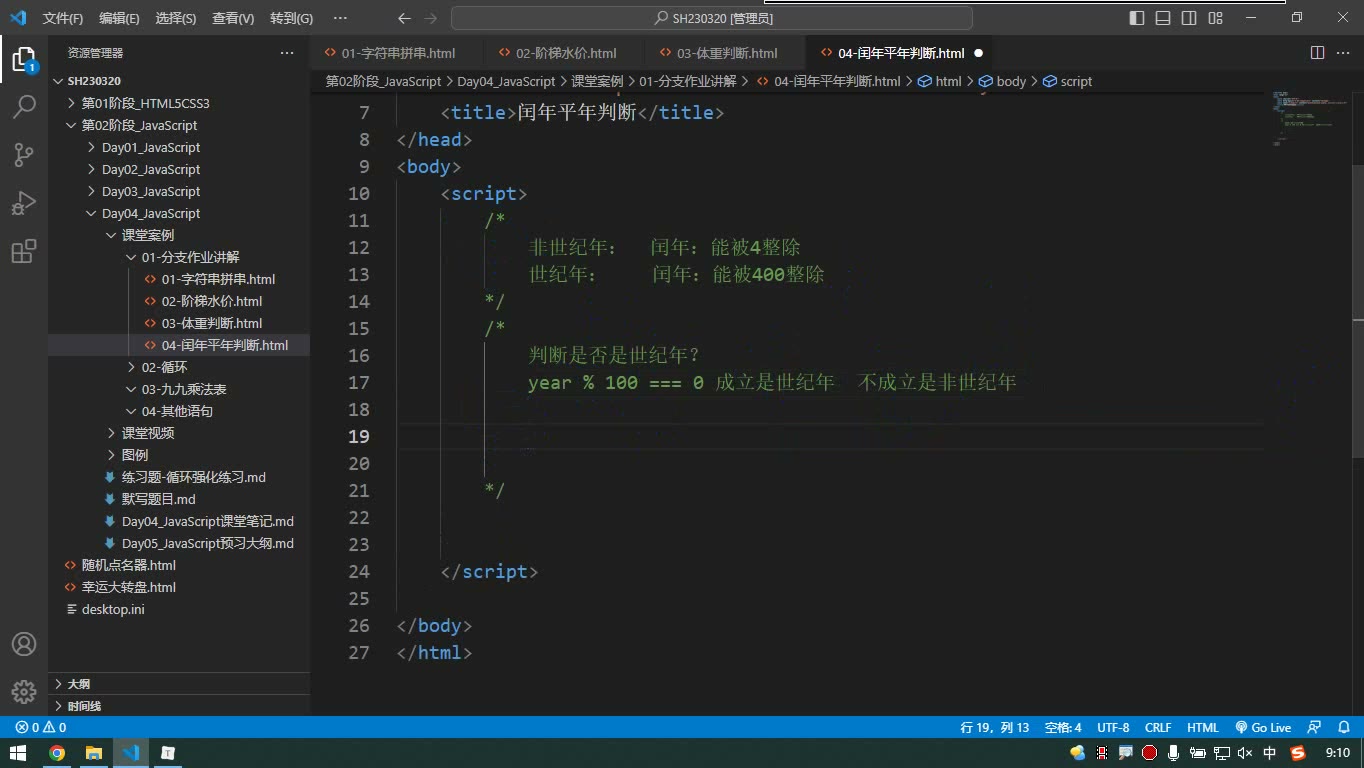
Task: Open the Windows Start menu
Action: pyautogui.click(x=18, y=753)
